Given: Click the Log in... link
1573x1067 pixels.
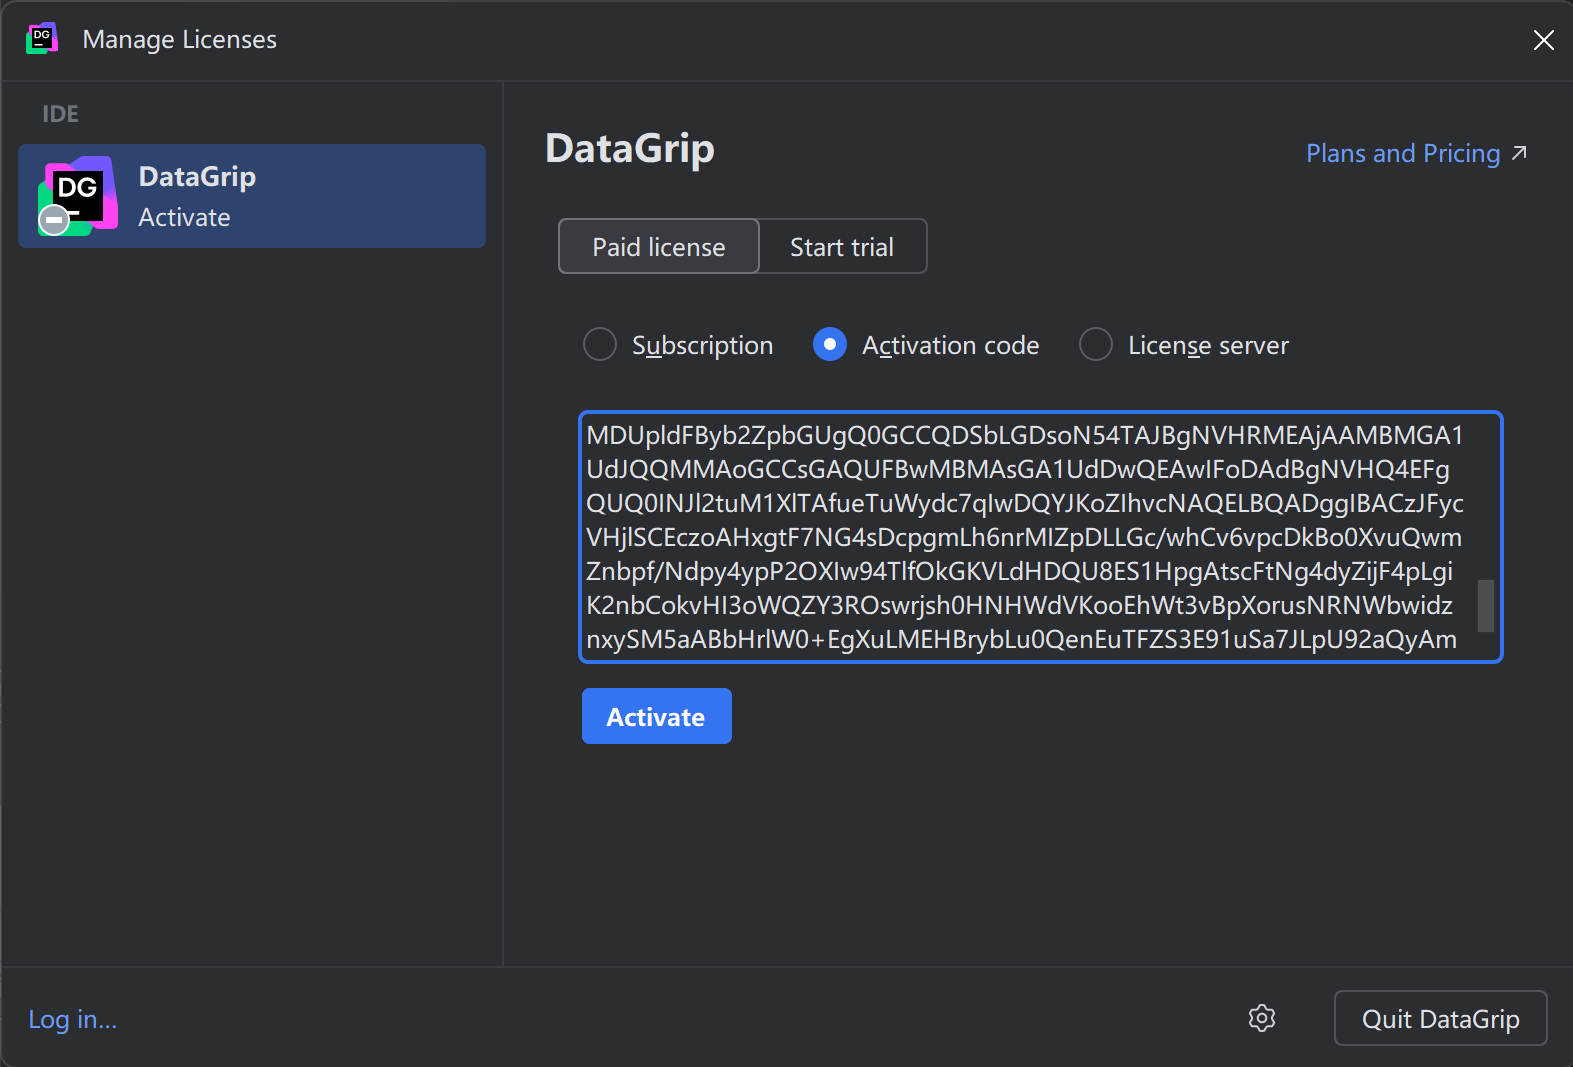Looking at the screenshot, I should [73, 1019].
